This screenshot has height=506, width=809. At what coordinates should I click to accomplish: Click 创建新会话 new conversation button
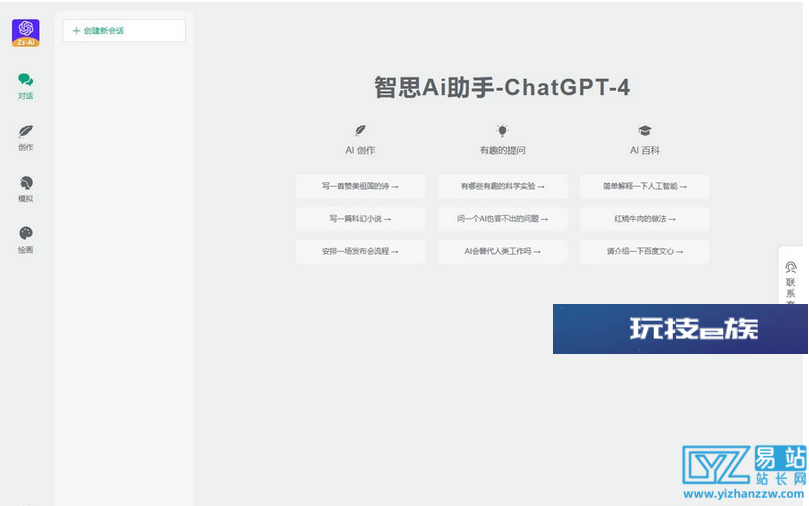coord(124,31)
